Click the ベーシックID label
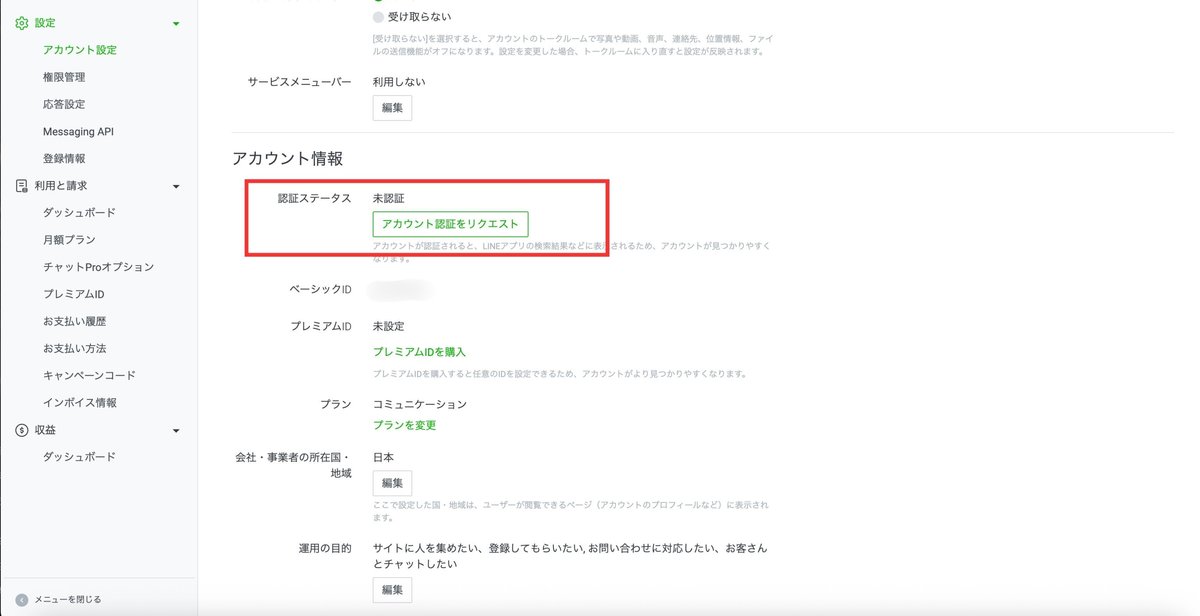 tap(319, 289)
